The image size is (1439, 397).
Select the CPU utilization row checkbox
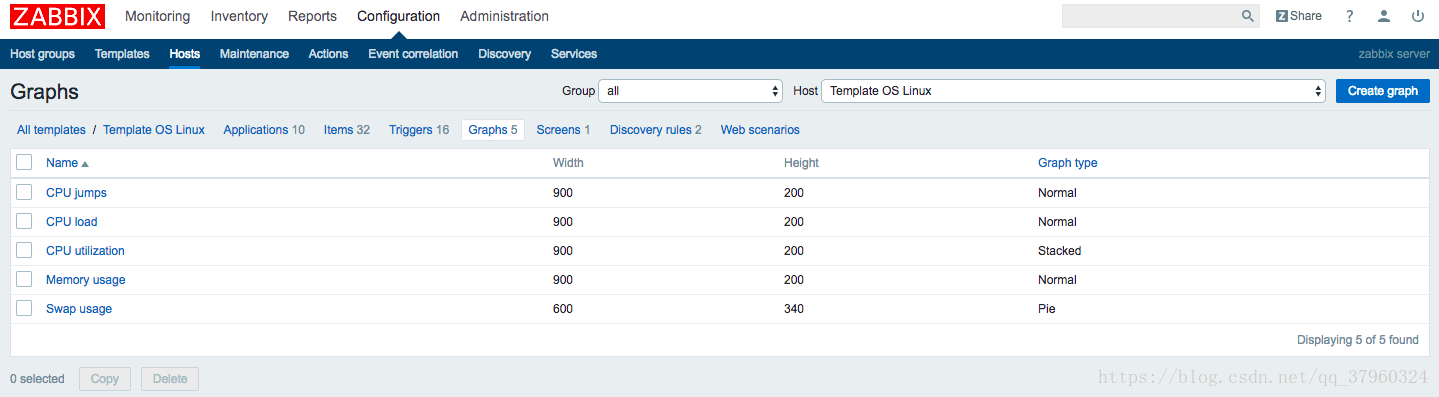click(x=24, y=250)
